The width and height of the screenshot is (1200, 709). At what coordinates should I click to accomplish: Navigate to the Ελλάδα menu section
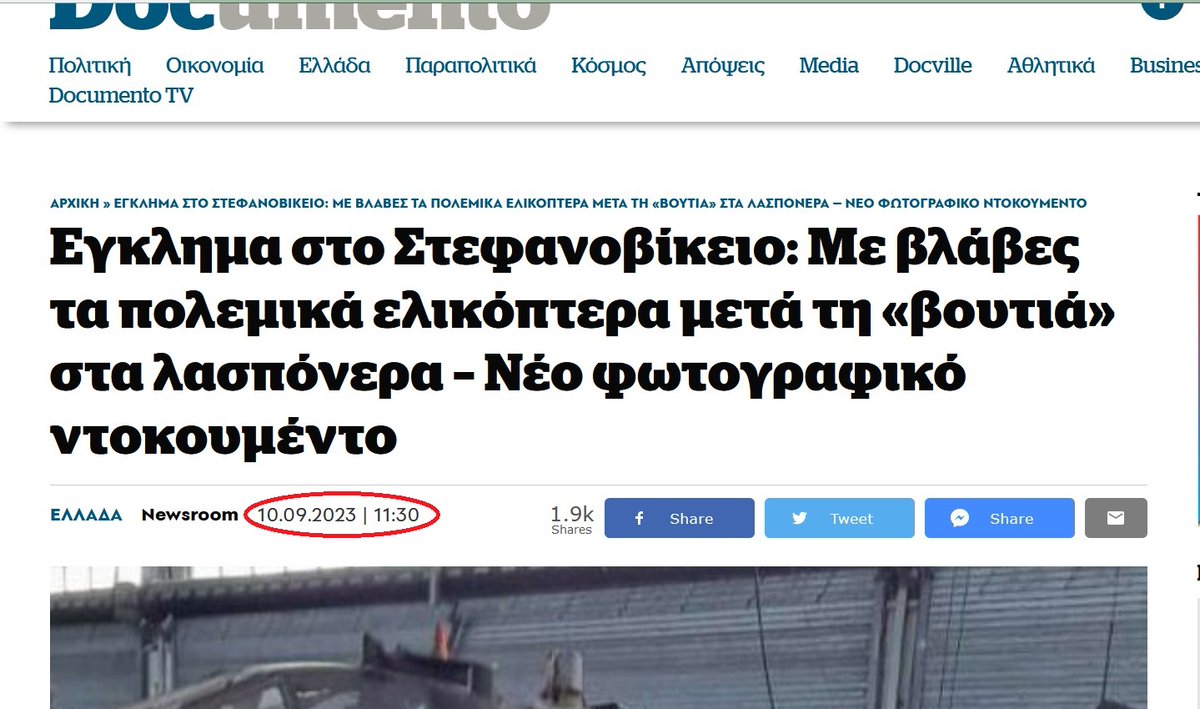(x=333, y=65)
